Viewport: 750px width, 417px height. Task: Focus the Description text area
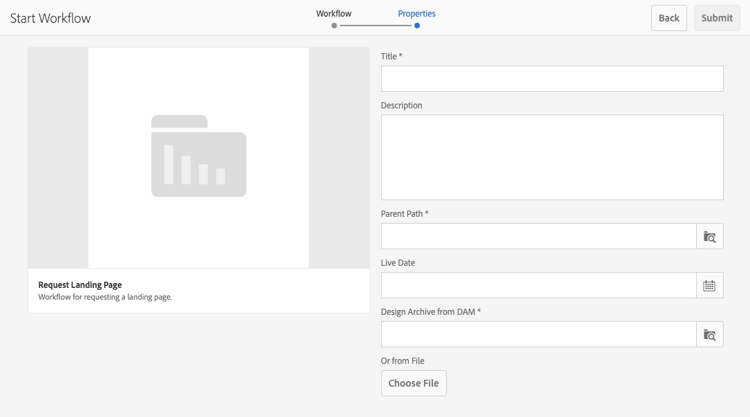(x=552, y=157)
